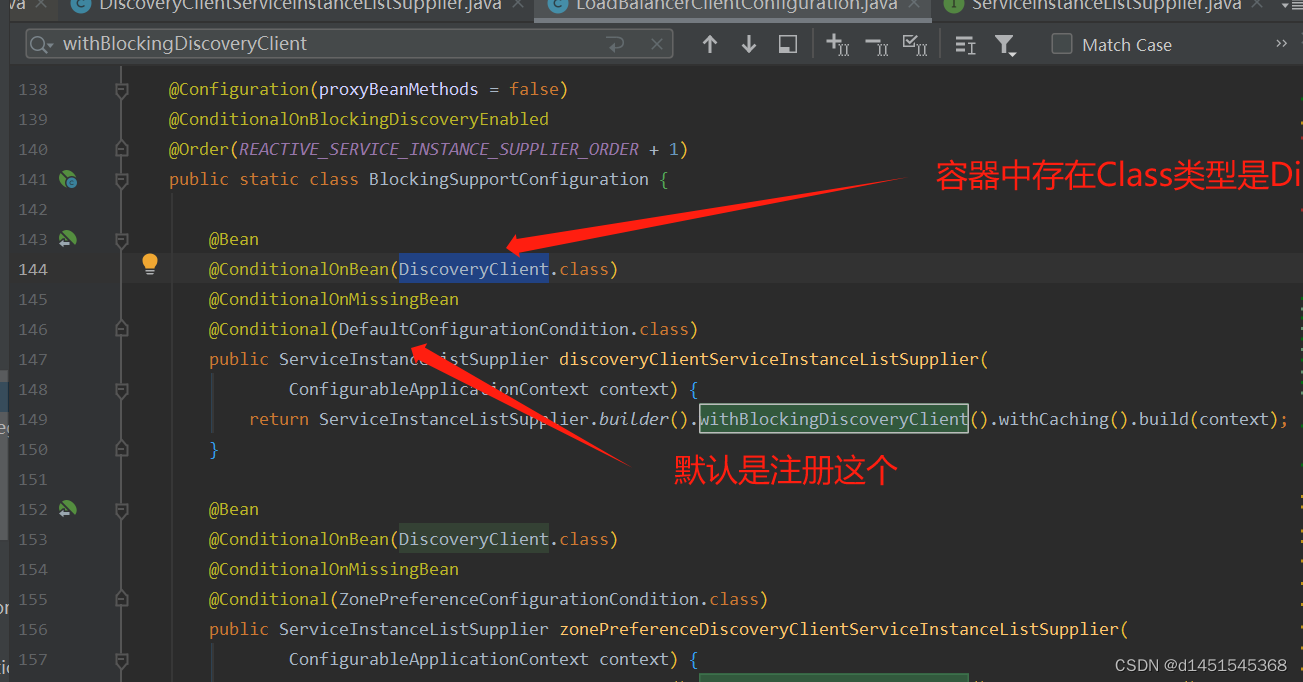Click @ConditionalOnMissingBean on line 145
The height and width of the screenshot is (682, 1303).
point(334,299)
